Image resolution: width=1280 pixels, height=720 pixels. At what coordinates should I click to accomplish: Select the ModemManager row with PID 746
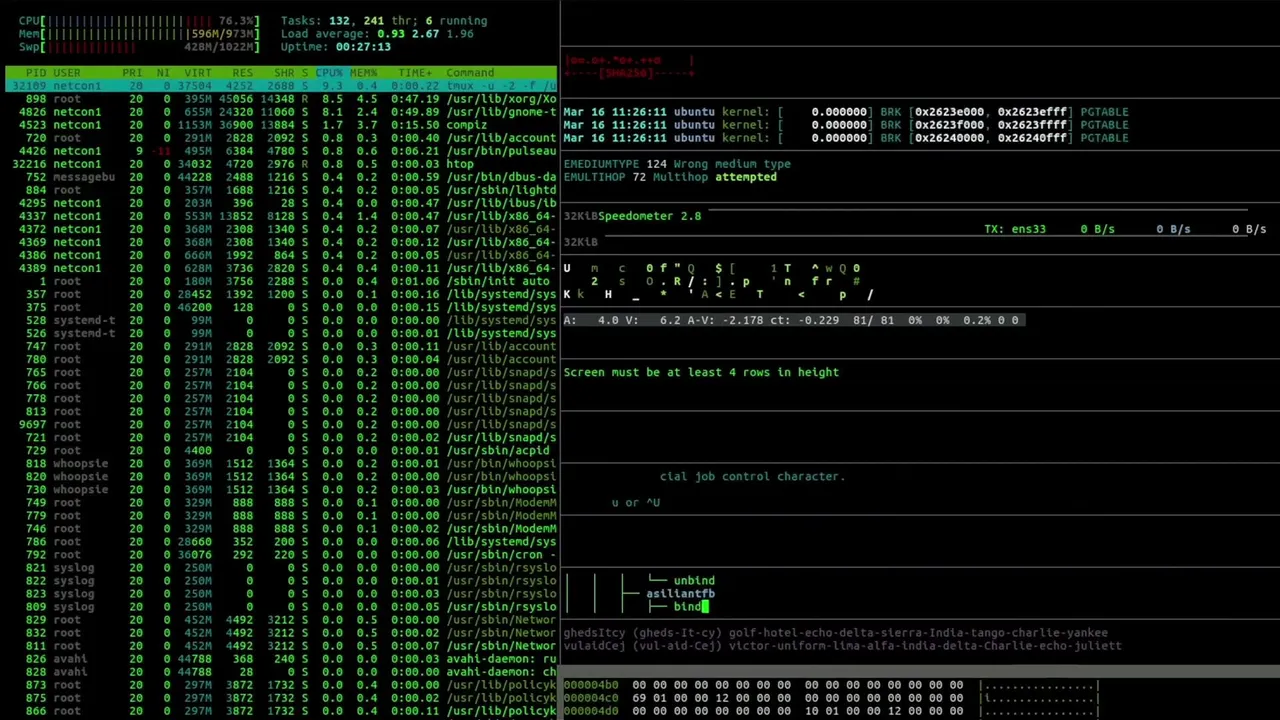click(x=281, y=528)
